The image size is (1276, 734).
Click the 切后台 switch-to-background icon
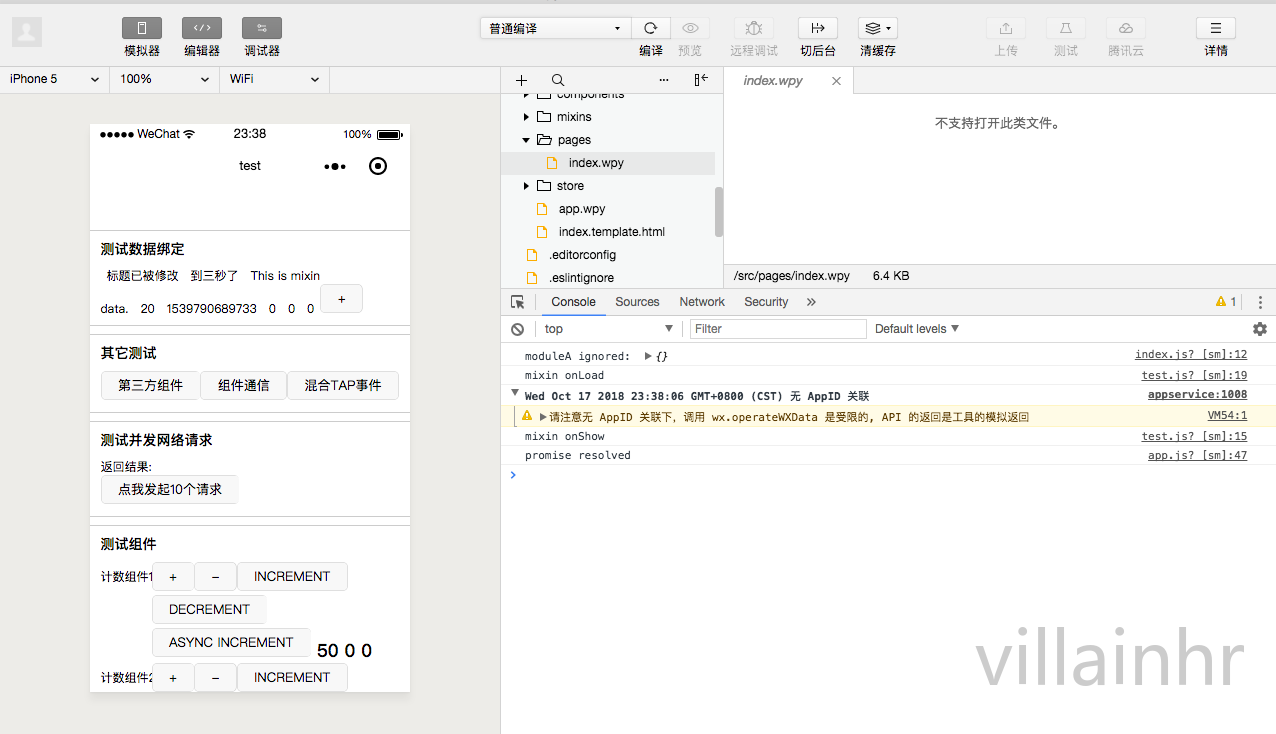click(x=818, y=27)
